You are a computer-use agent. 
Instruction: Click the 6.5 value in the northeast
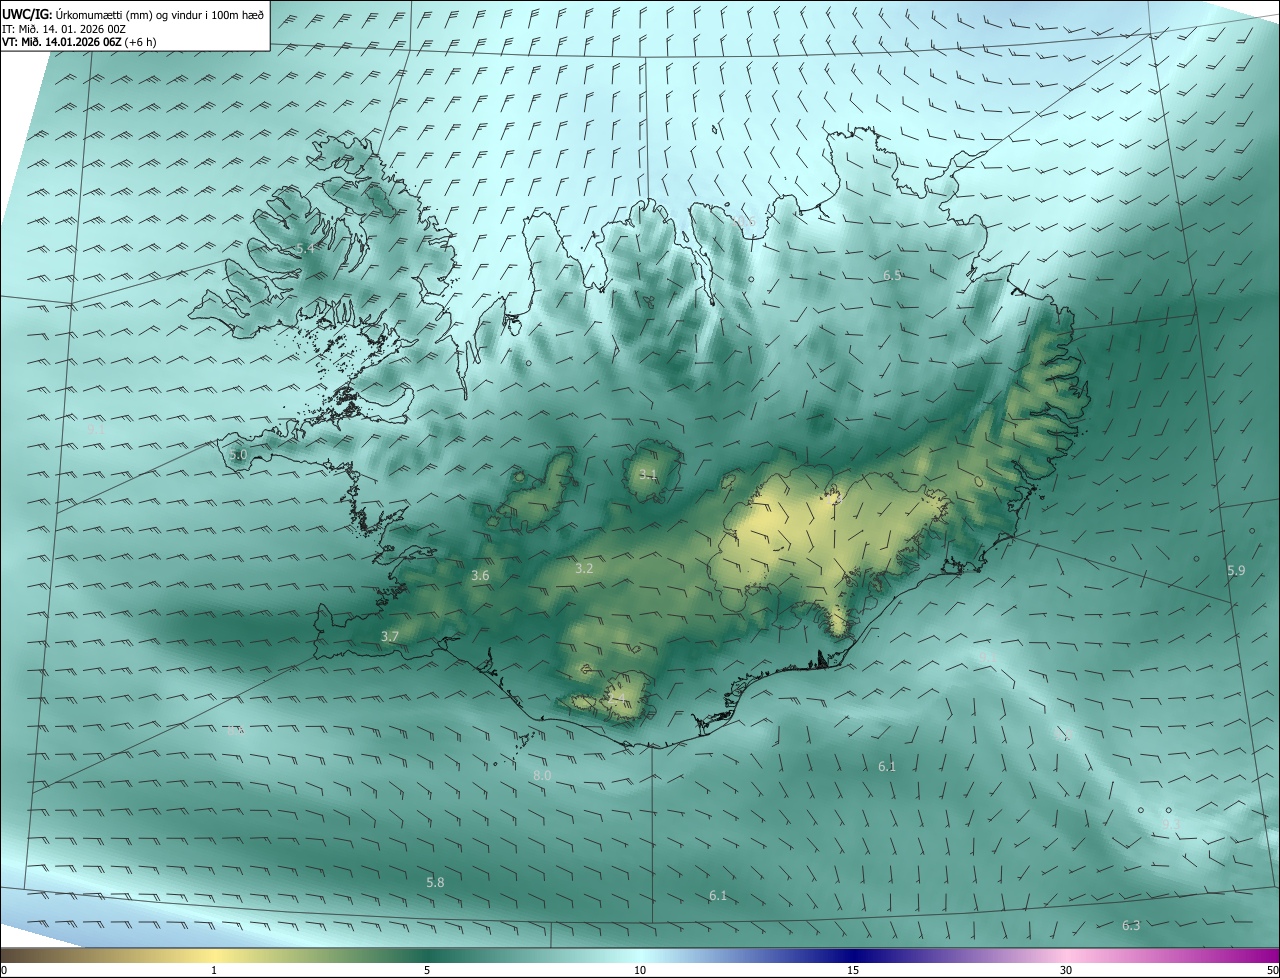point(892,274)
